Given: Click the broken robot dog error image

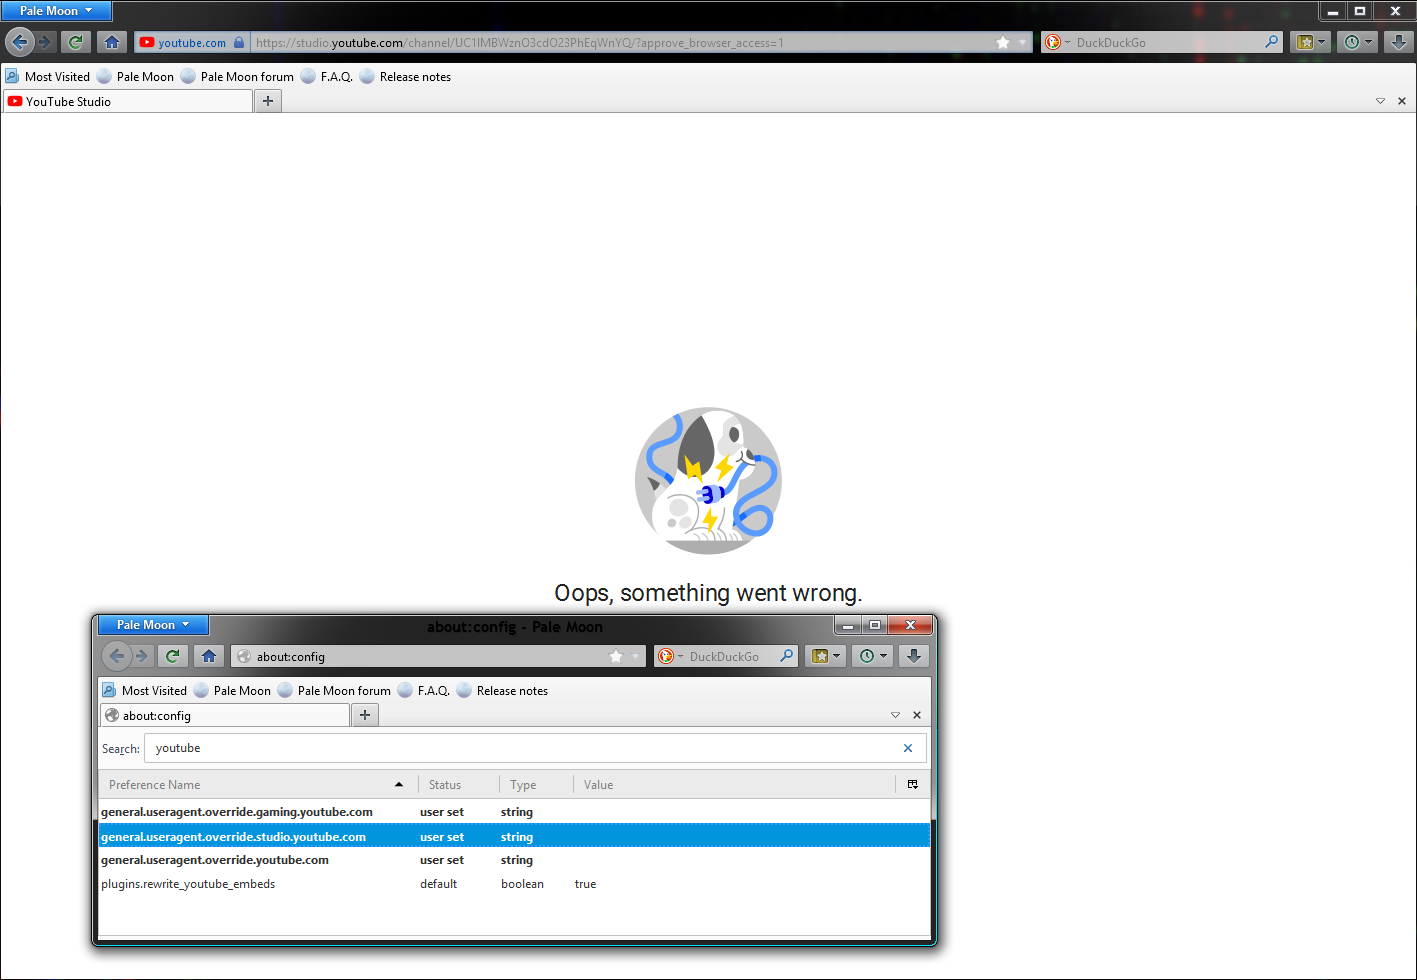Looking at the screenshot, I should 708,480.
